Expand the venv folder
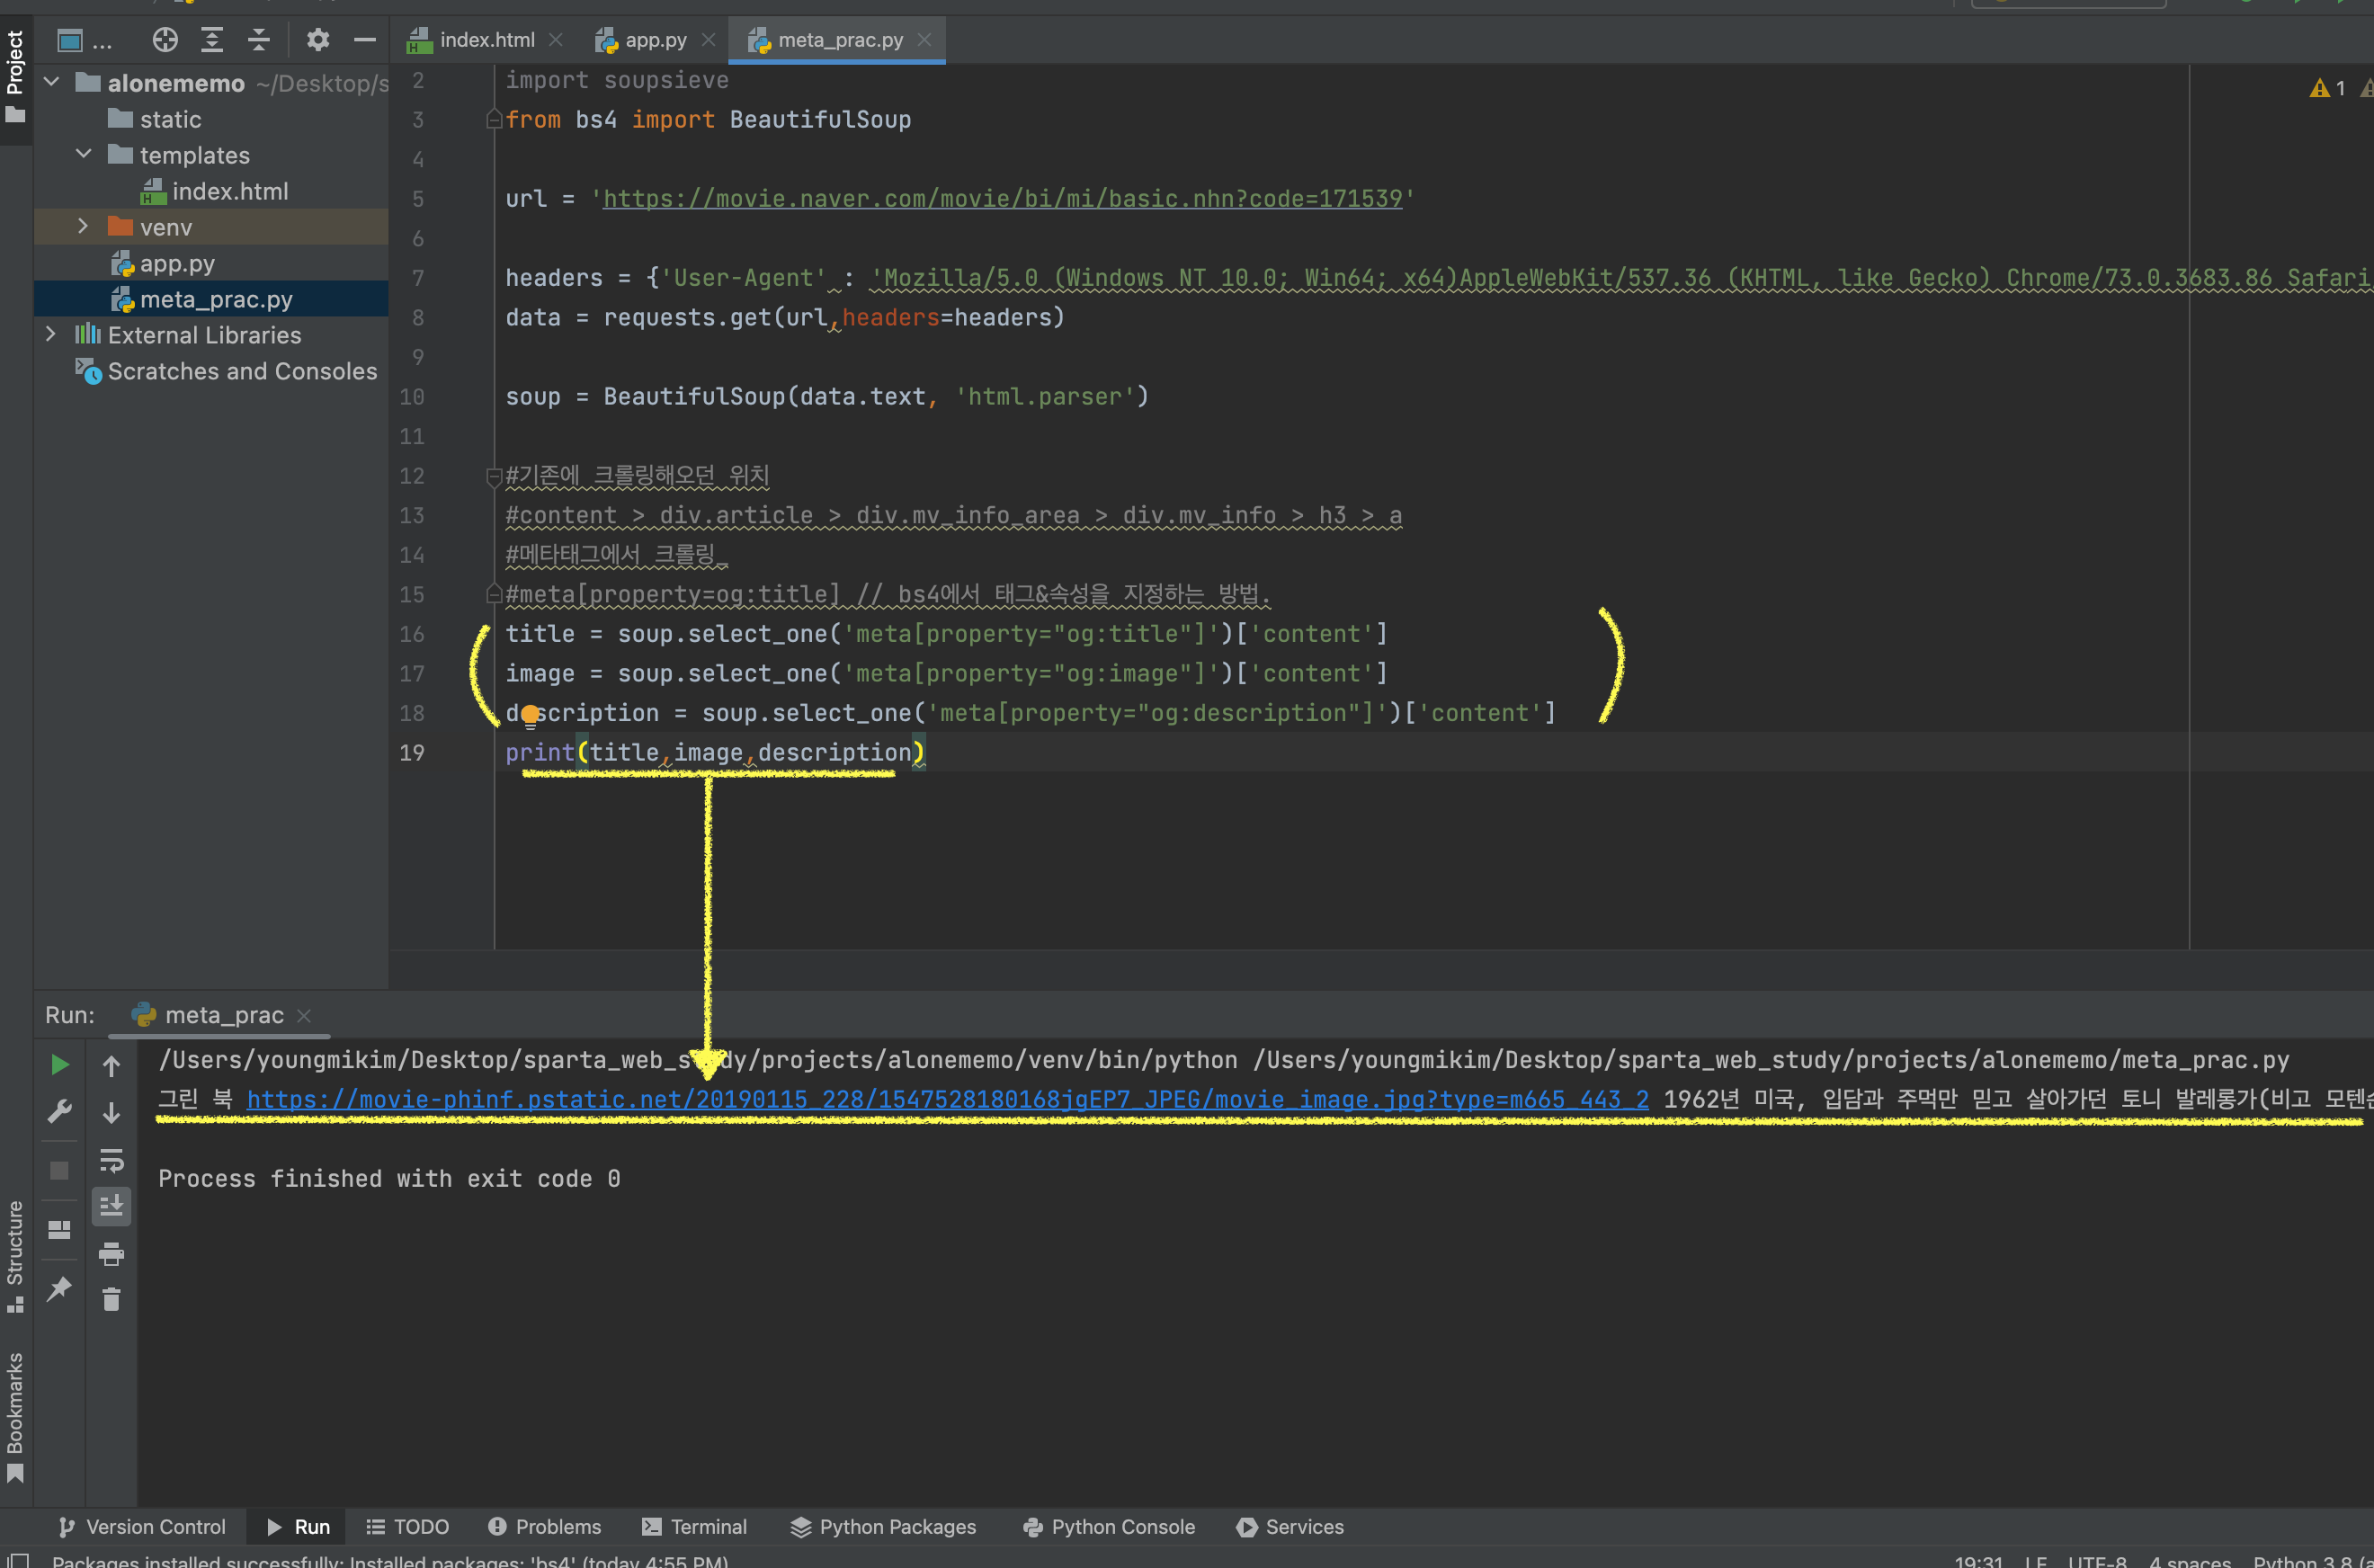 (x=83, y=227)
